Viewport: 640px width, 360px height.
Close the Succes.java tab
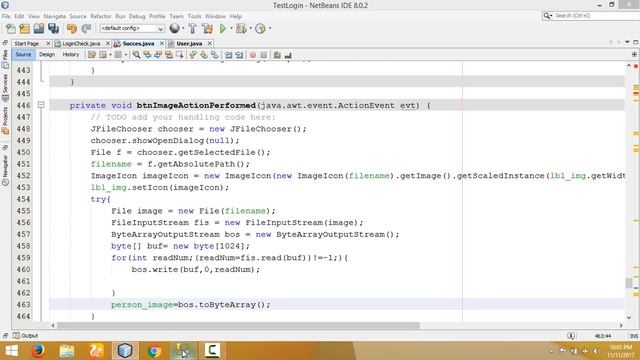coord(162,43)
